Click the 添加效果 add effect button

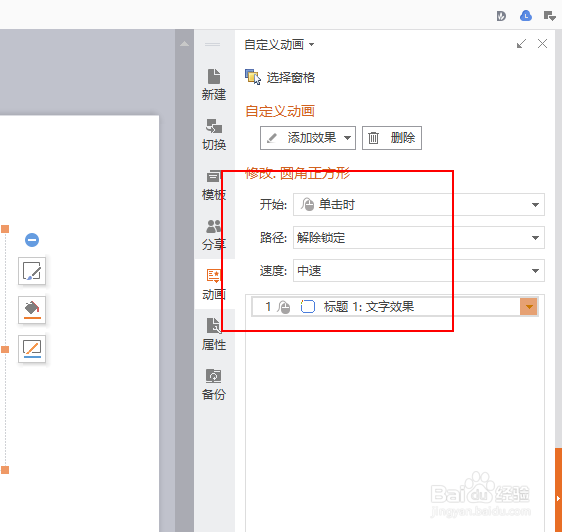click(x=308, y=138)
